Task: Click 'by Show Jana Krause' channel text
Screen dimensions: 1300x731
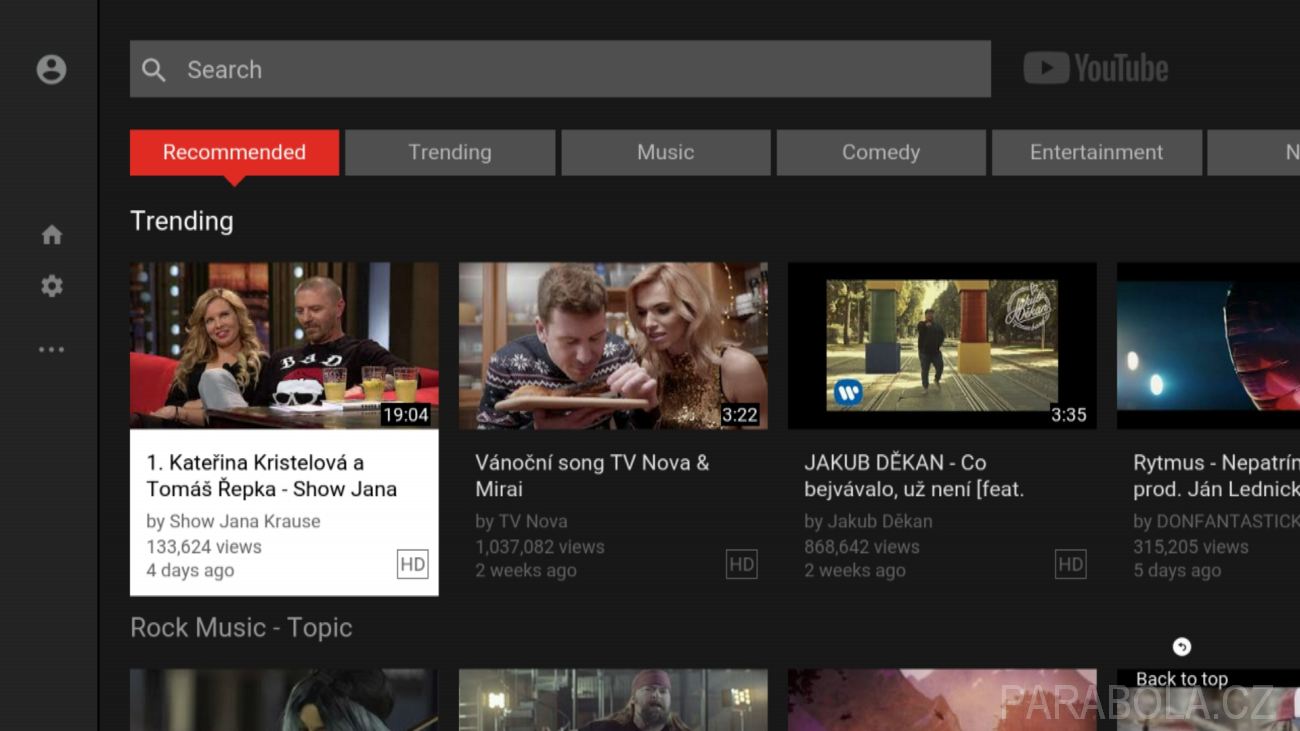Action: pos(233,521)
